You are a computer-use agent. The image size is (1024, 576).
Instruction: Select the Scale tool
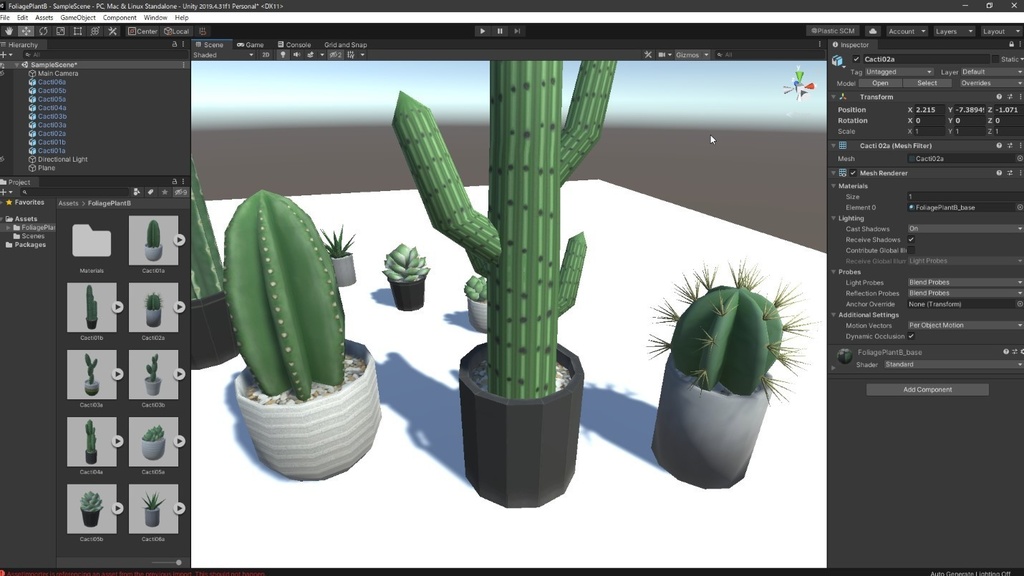click(x=61, y=31)
